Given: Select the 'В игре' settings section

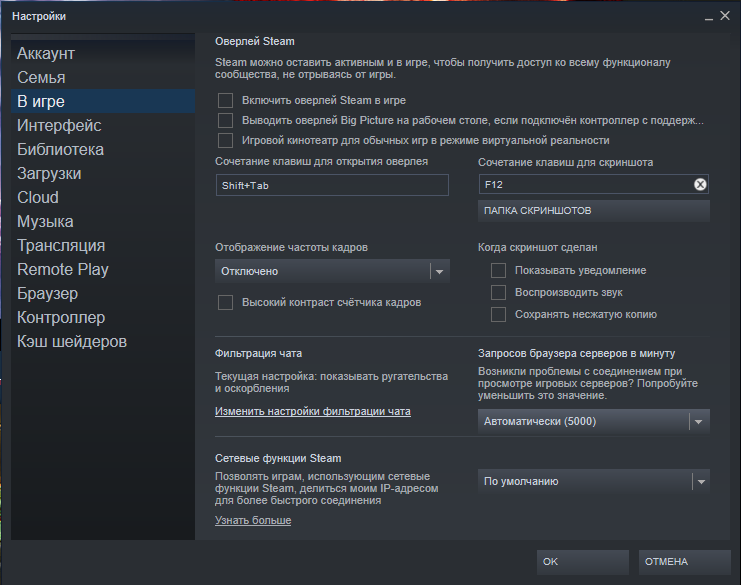Looking at the screenshot, I should 103,101.
